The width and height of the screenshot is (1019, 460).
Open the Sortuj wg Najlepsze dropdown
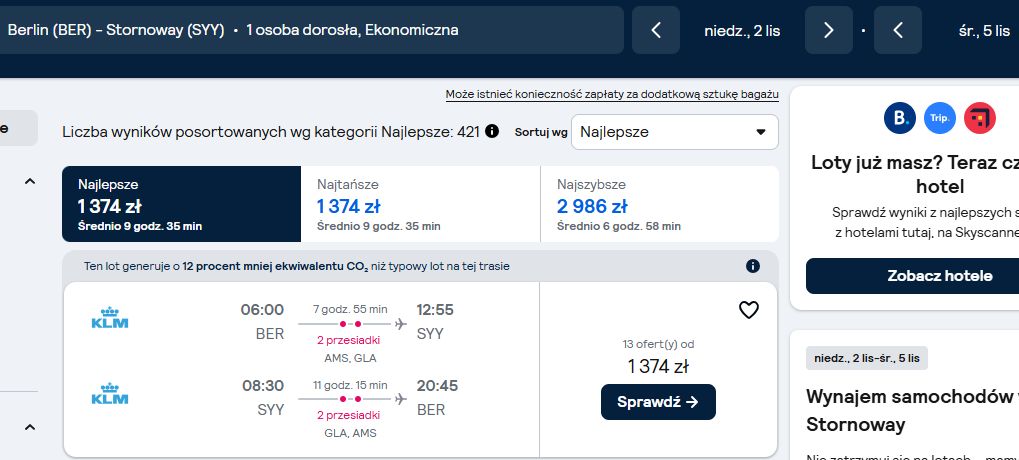pyautogui.click(x=675, y=132)
